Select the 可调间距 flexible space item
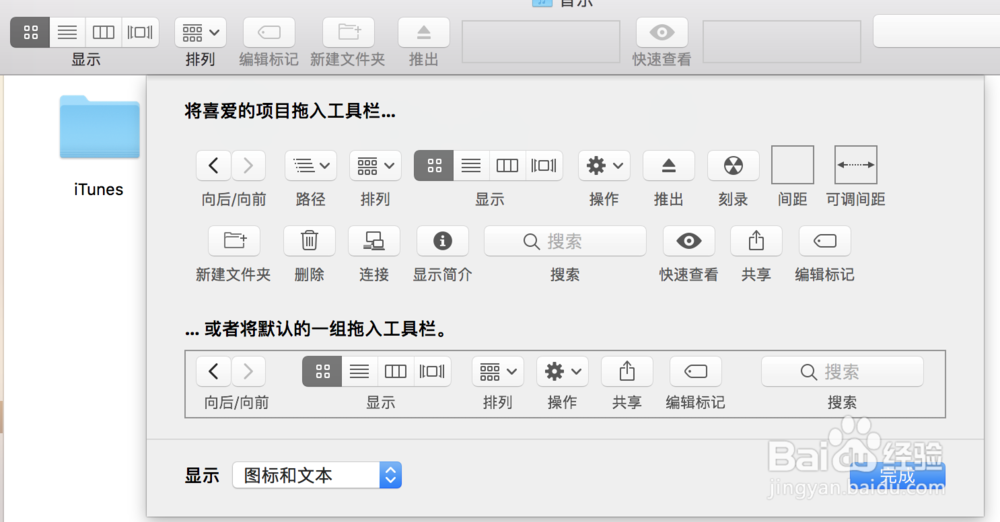The height and width of the screenshot is (522, 1000). point(856,165)
